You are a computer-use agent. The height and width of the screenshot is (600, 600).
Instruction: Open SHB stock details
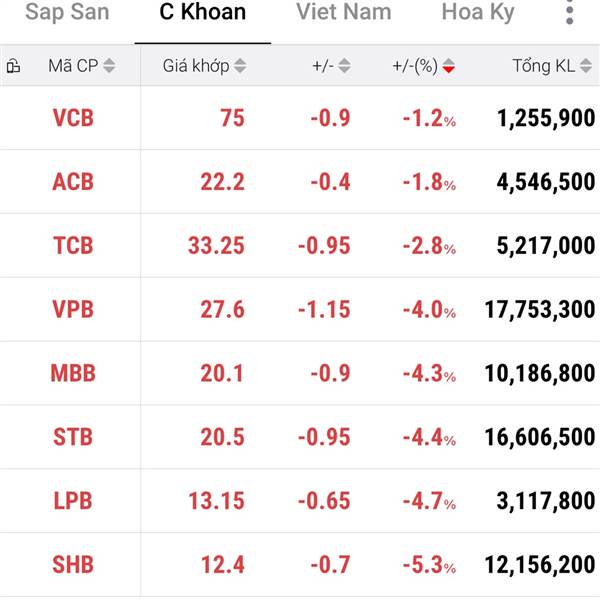click(73, 565)
